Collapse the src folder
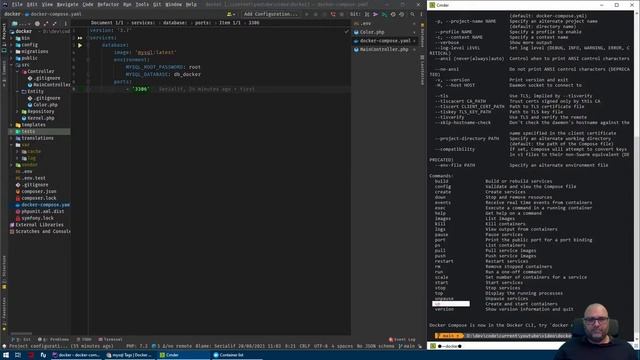 coord(12,64)
